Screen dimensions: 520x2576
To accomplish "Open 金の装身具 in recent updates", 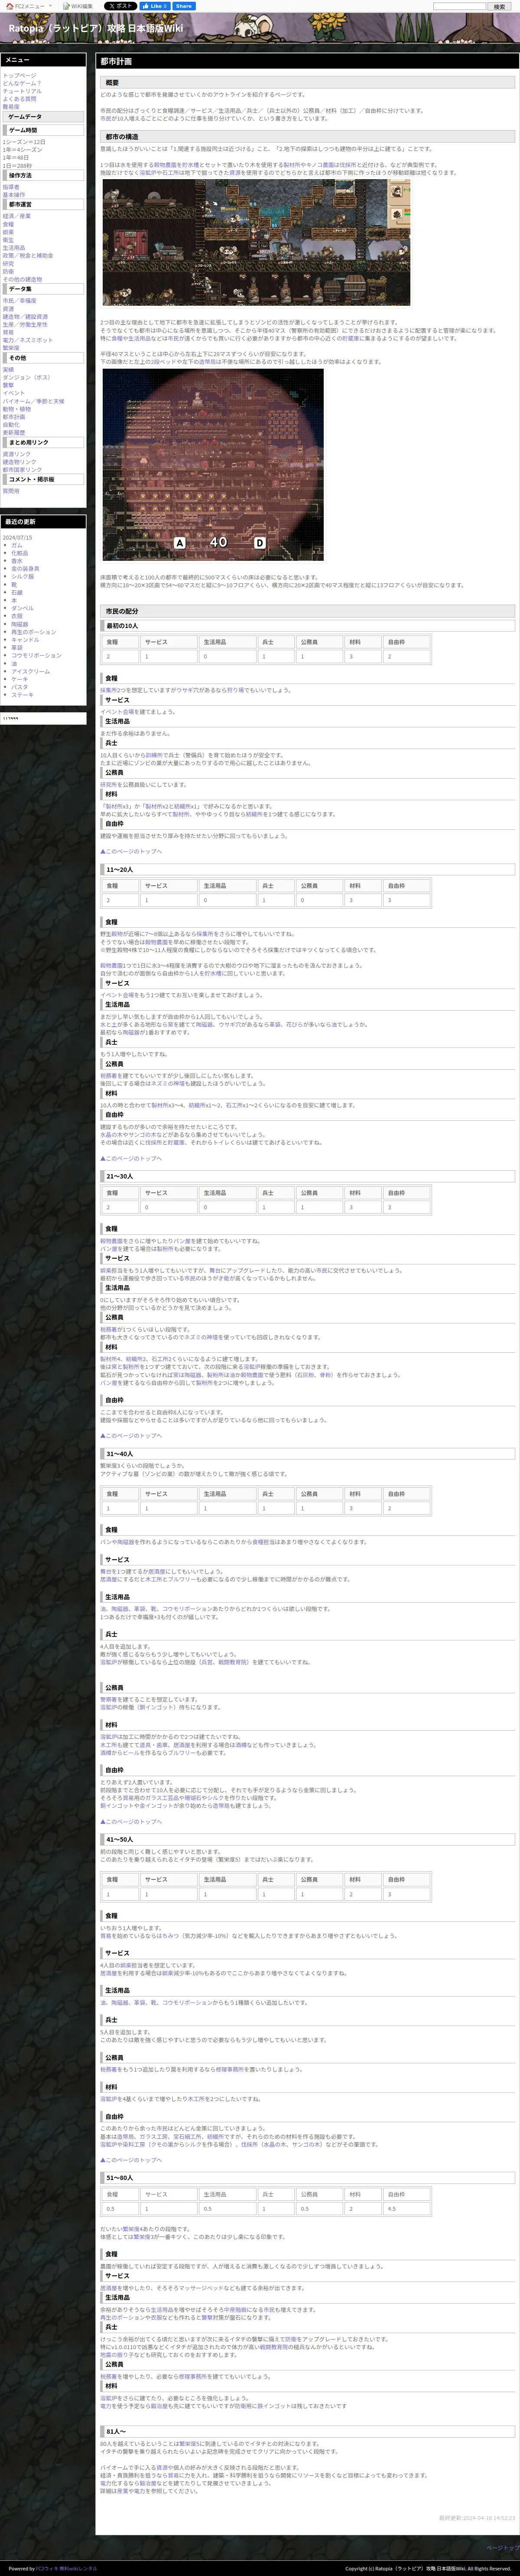I will click(x=25, y=569).
